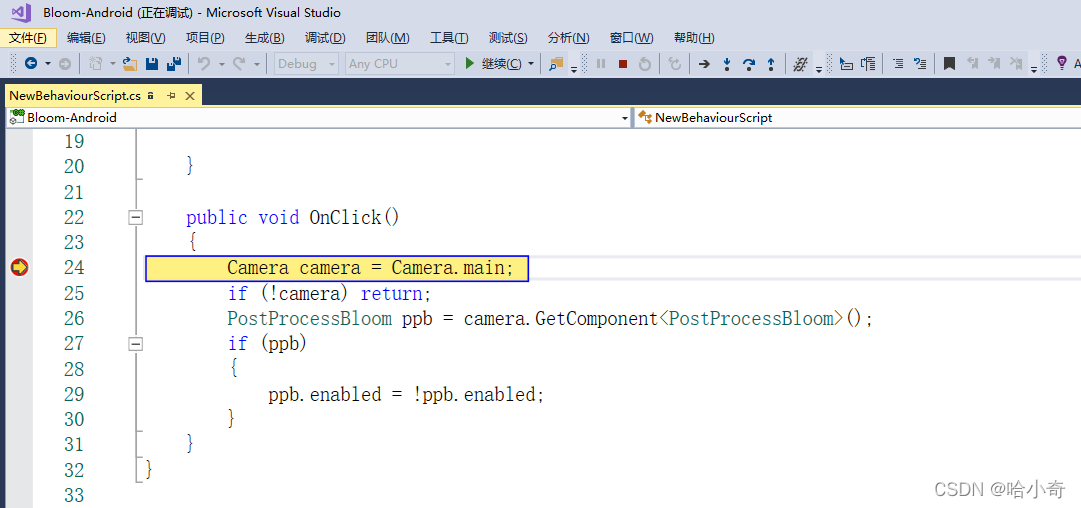Open the 项目(P) menu

[205, 37]
